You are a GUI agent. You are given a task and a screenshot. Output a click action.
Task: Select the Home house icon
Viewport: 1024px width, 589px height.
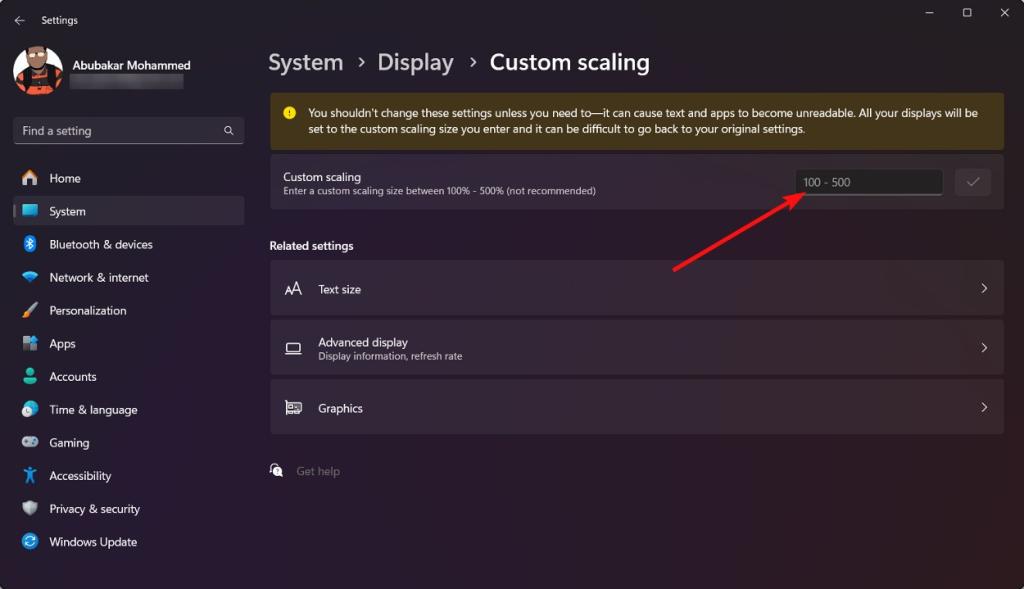click(x=30, y=177)
